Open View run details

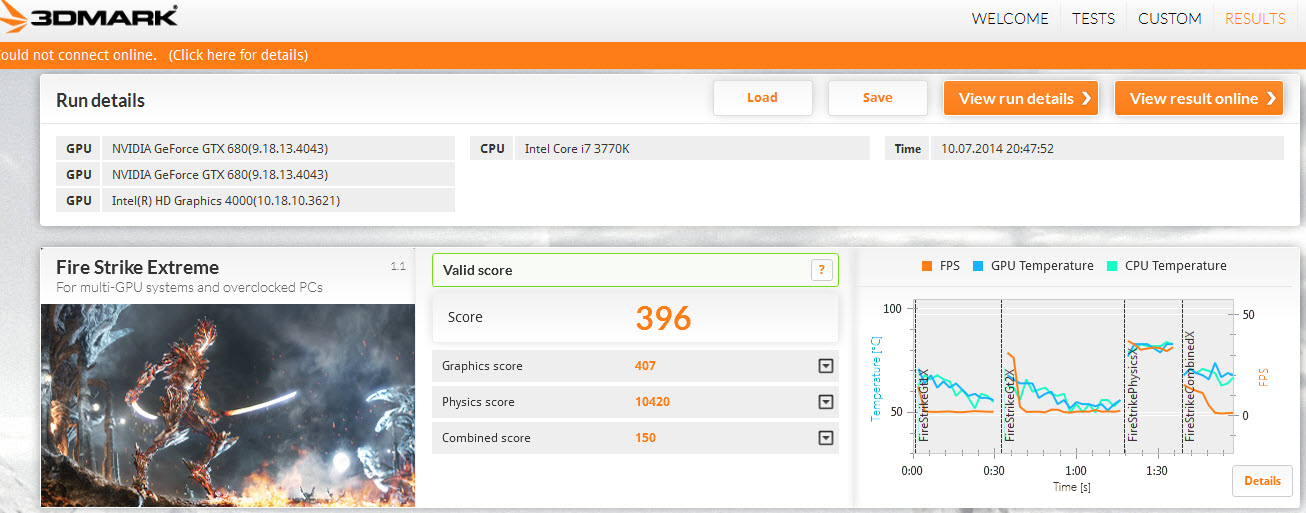(1021, 98)
